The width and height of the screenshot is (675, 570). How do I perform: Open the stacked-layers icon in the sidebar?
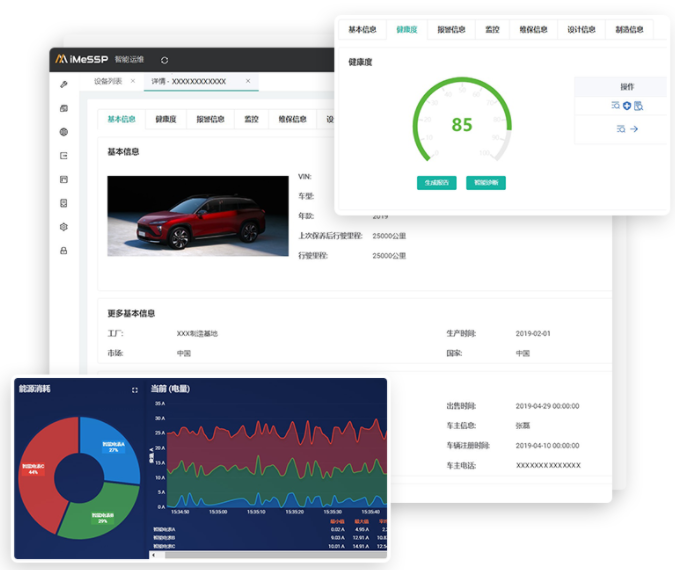coord(64,108)
